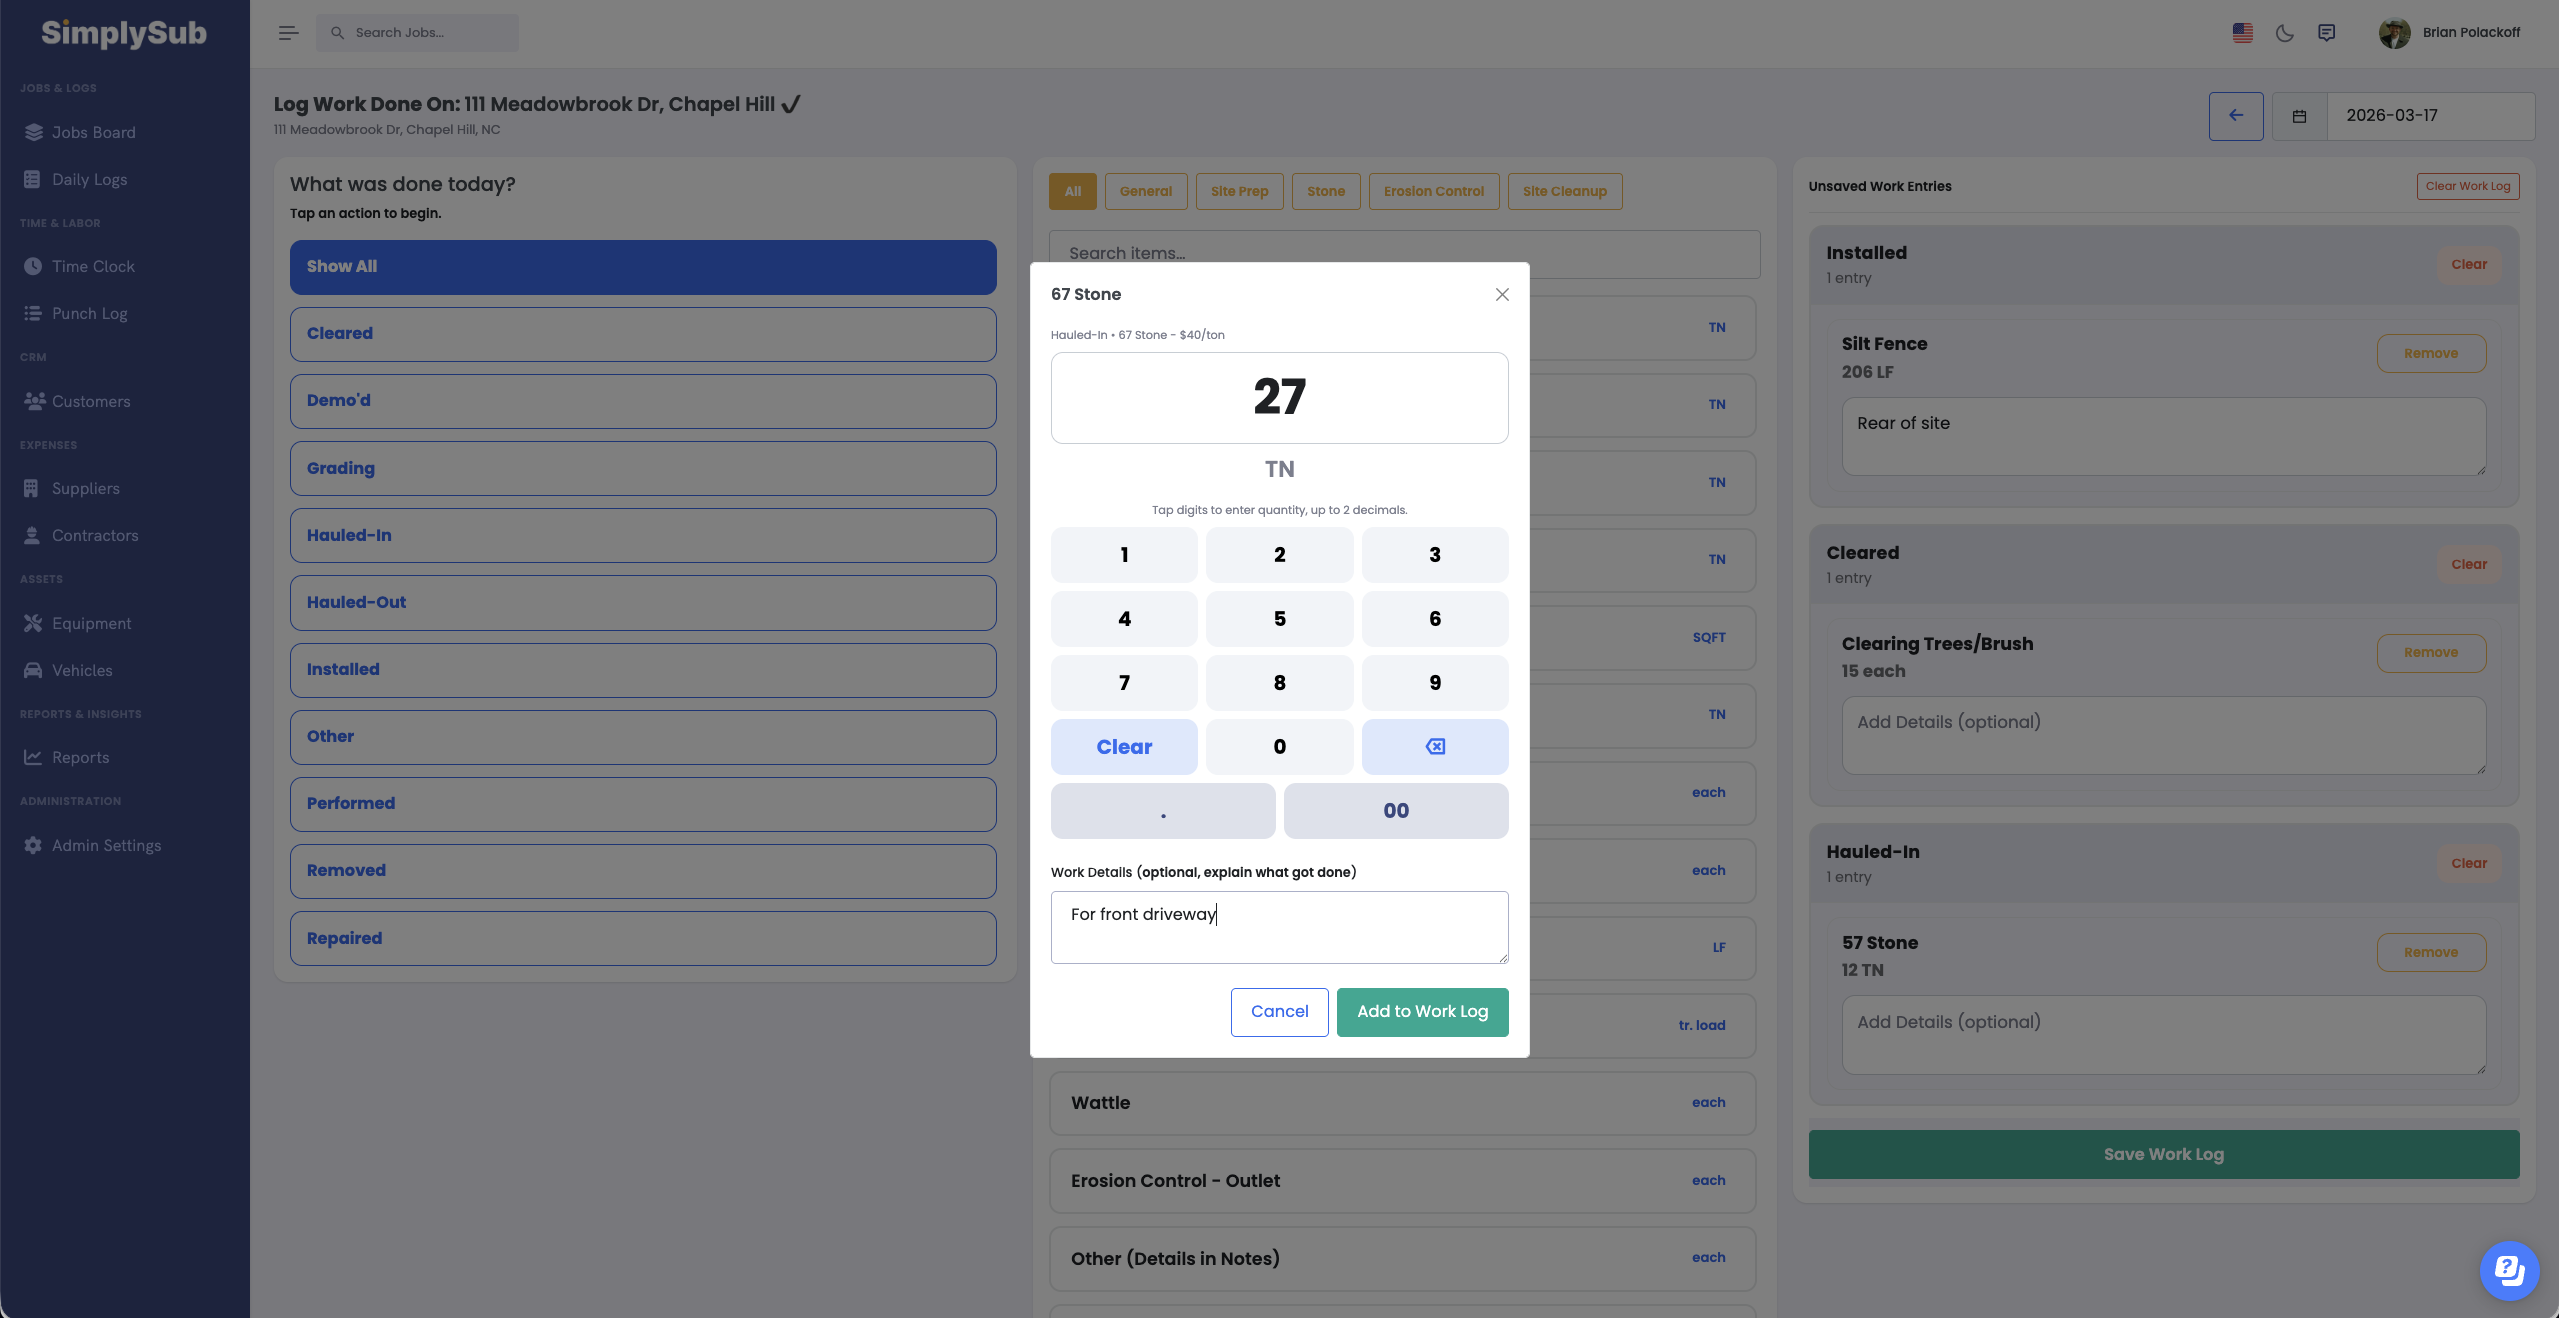
Task: Click the back arrow button
Action: (2235, 116)
